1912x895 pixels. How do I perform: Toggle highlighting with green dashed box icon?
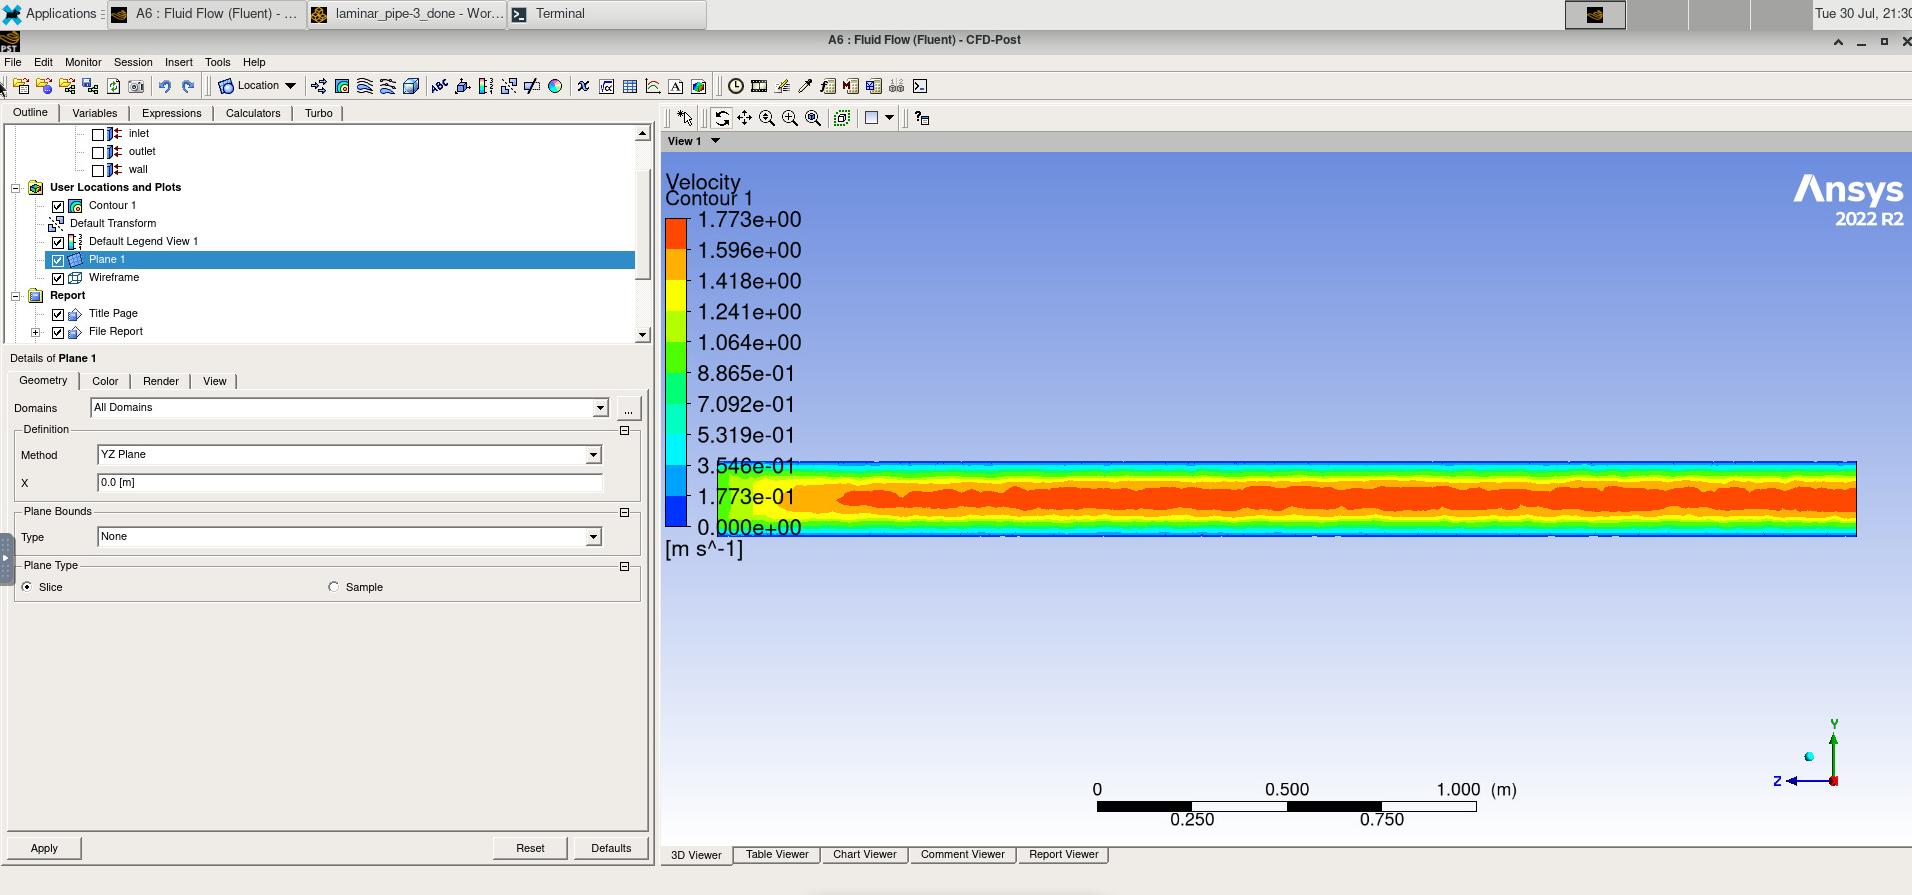coord(842,118)
